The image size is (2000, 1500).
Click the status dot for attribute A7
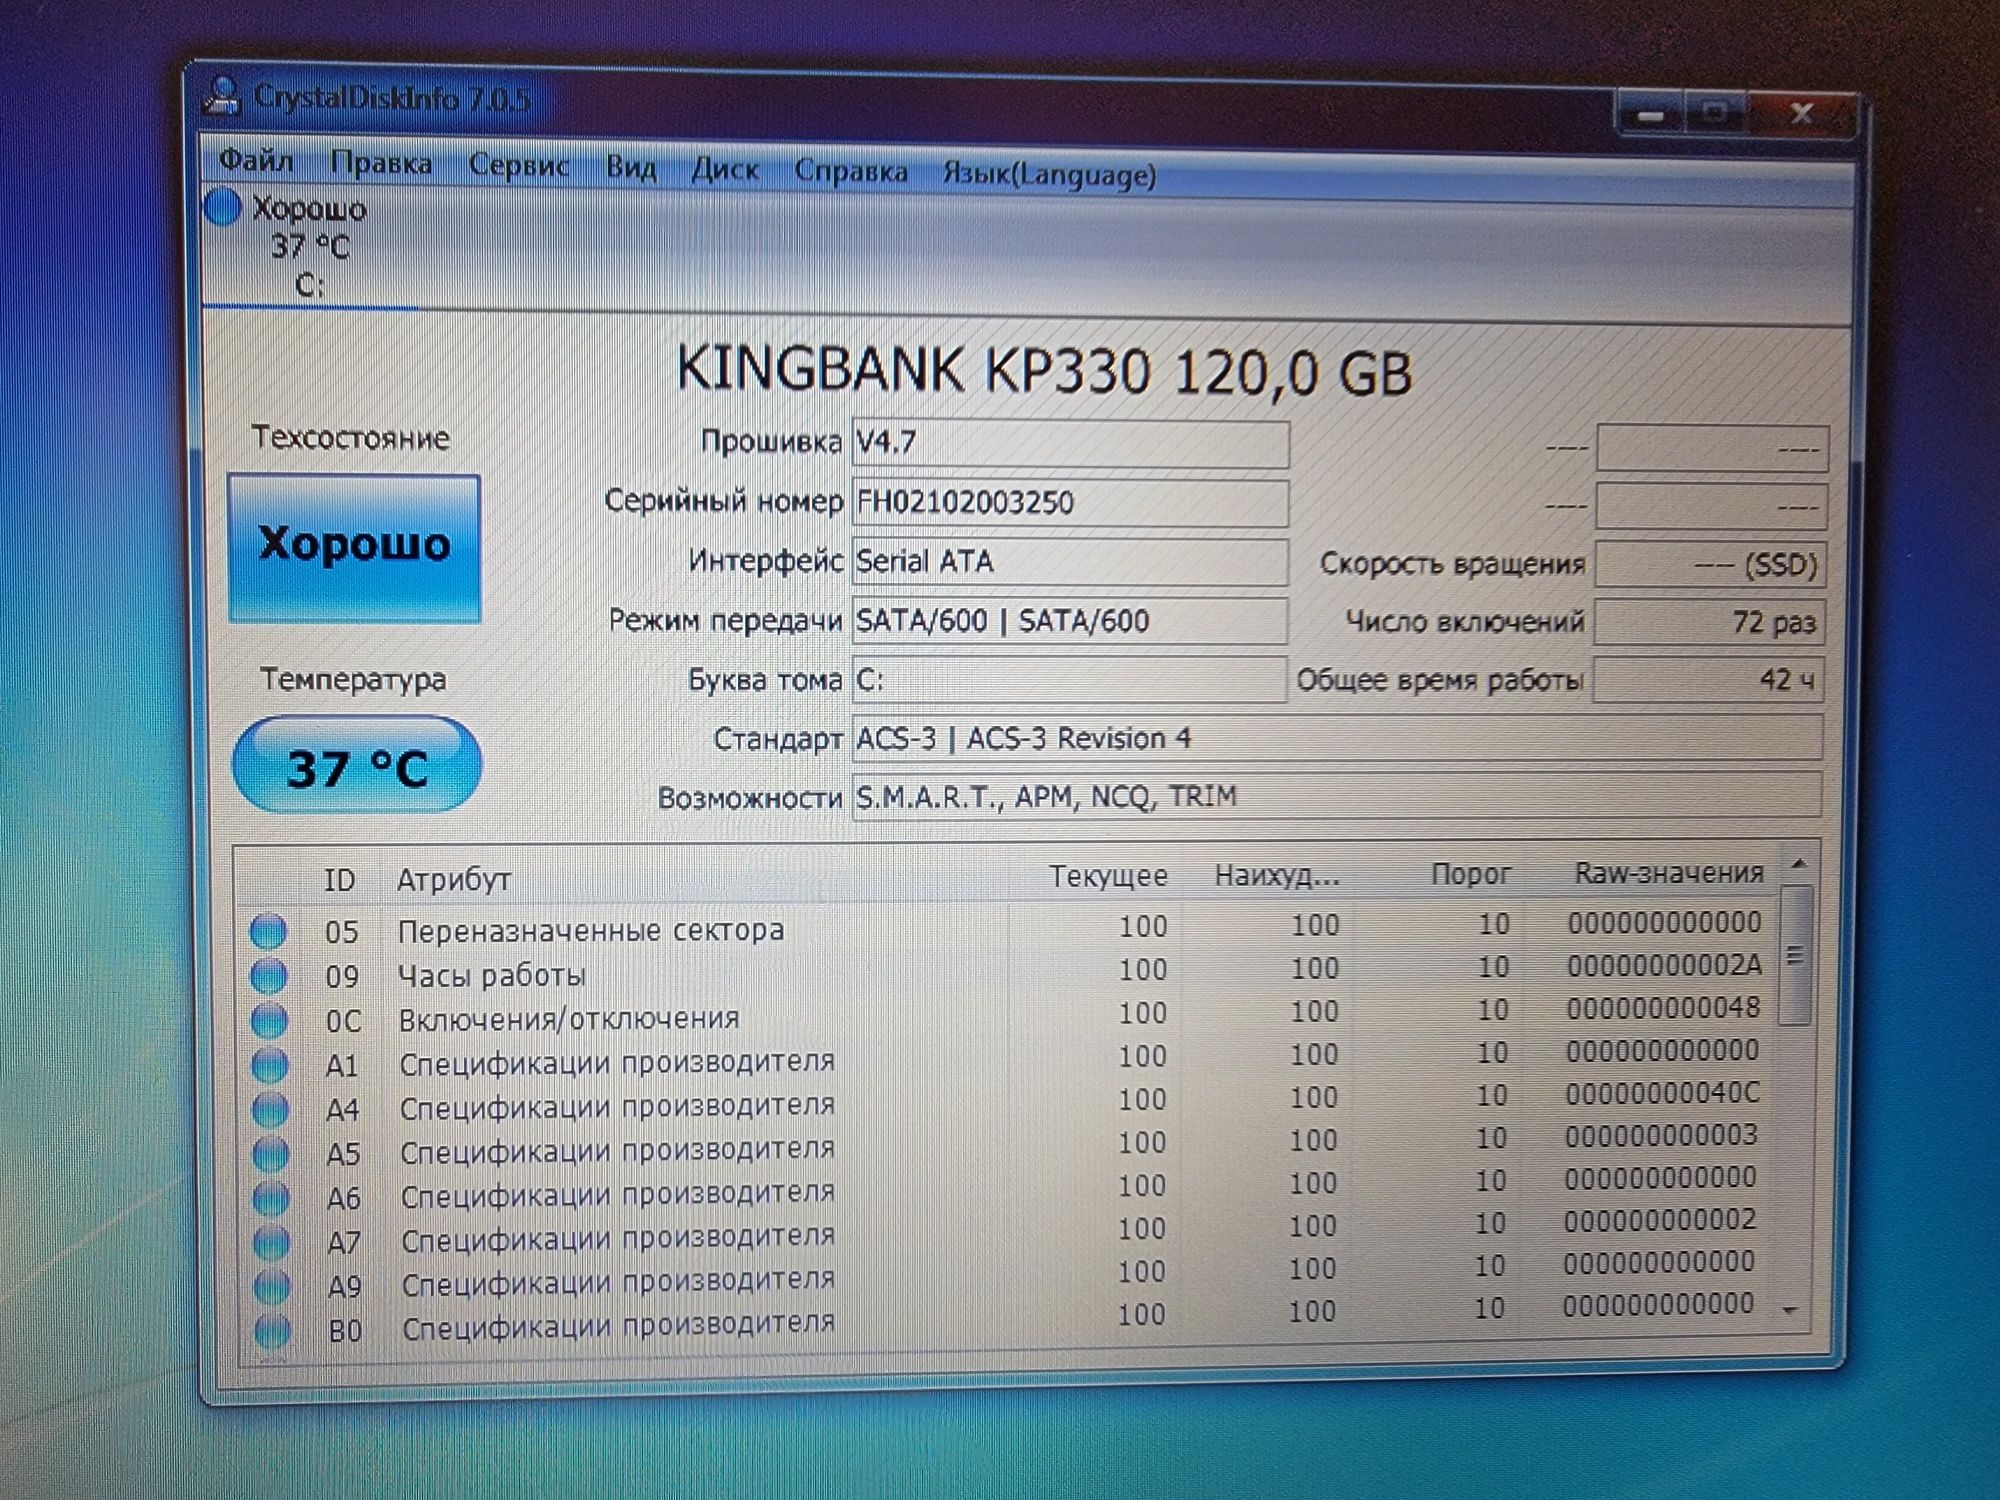pyautogui.click(x=272, y=1242)
